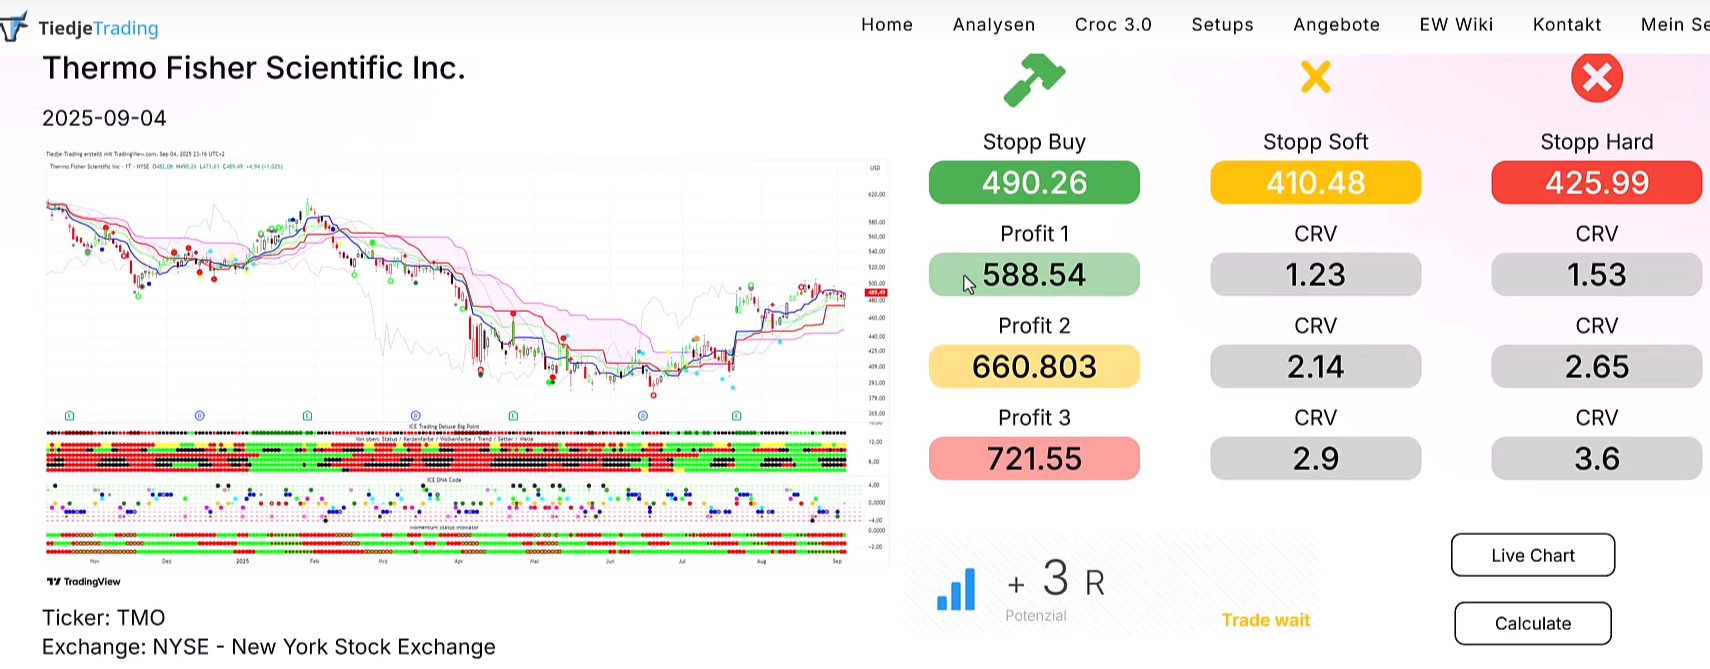1710x669 pixels.
Task: Navigate to the Kontakt page
Action: (x=1567, y=25)
